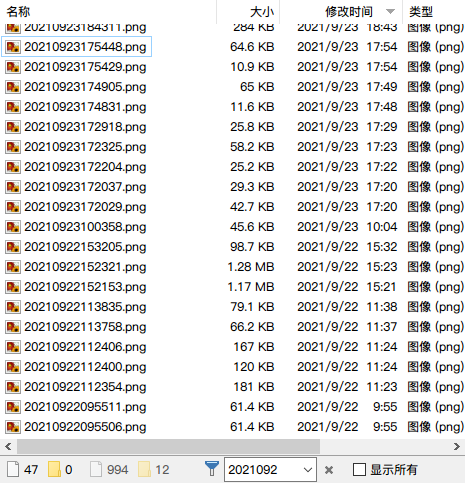Sort by the 名称 column header
This screenshot has height=483, width=465.
click(18, 12)
